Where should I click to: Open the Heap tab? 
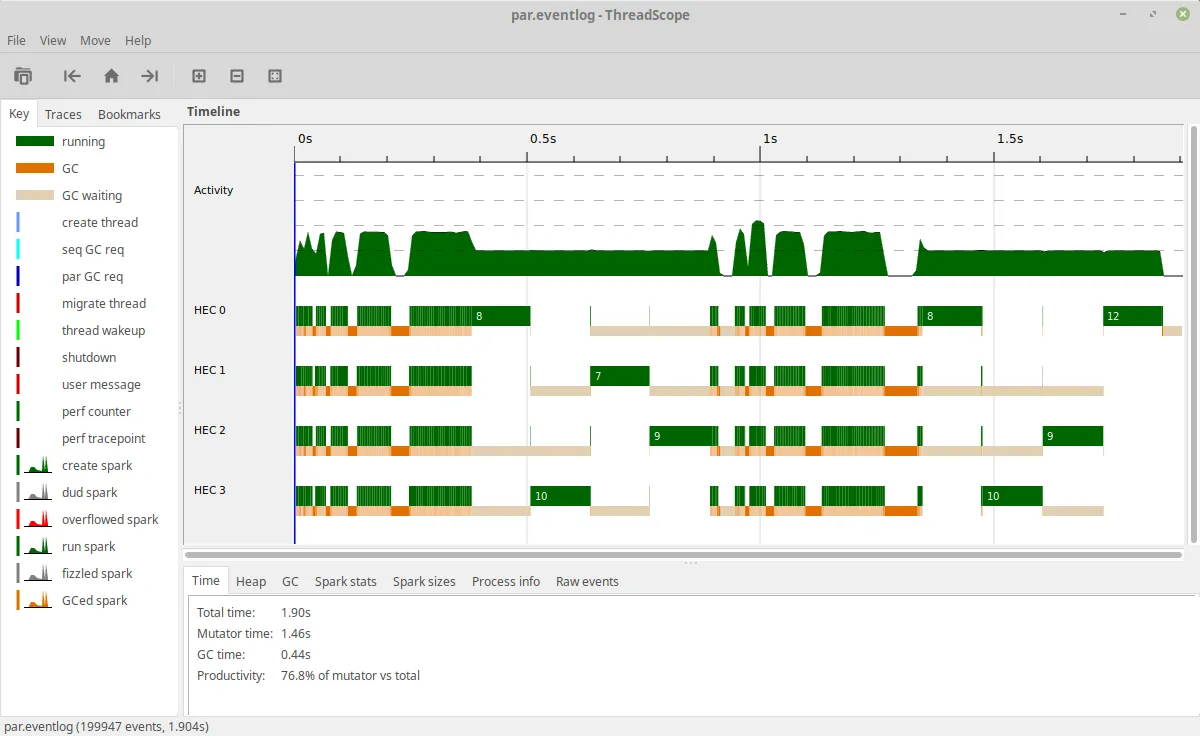pyautogui.click(x=251, y=581)
